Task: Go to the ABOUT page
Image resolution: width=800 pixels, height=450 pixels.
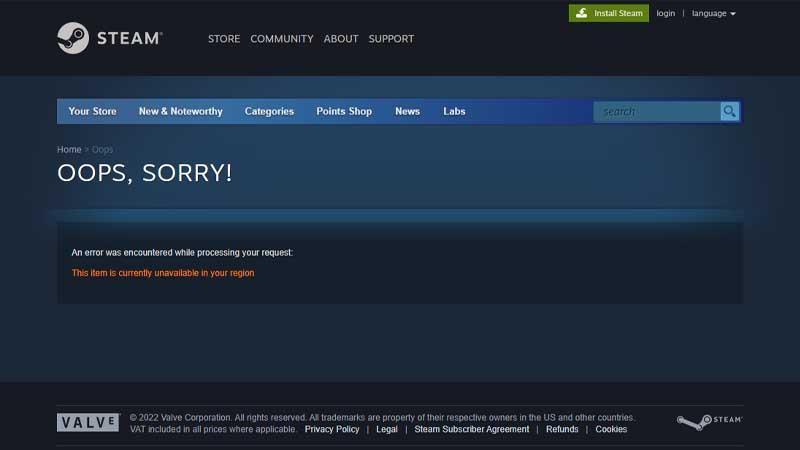Action: 341,39
